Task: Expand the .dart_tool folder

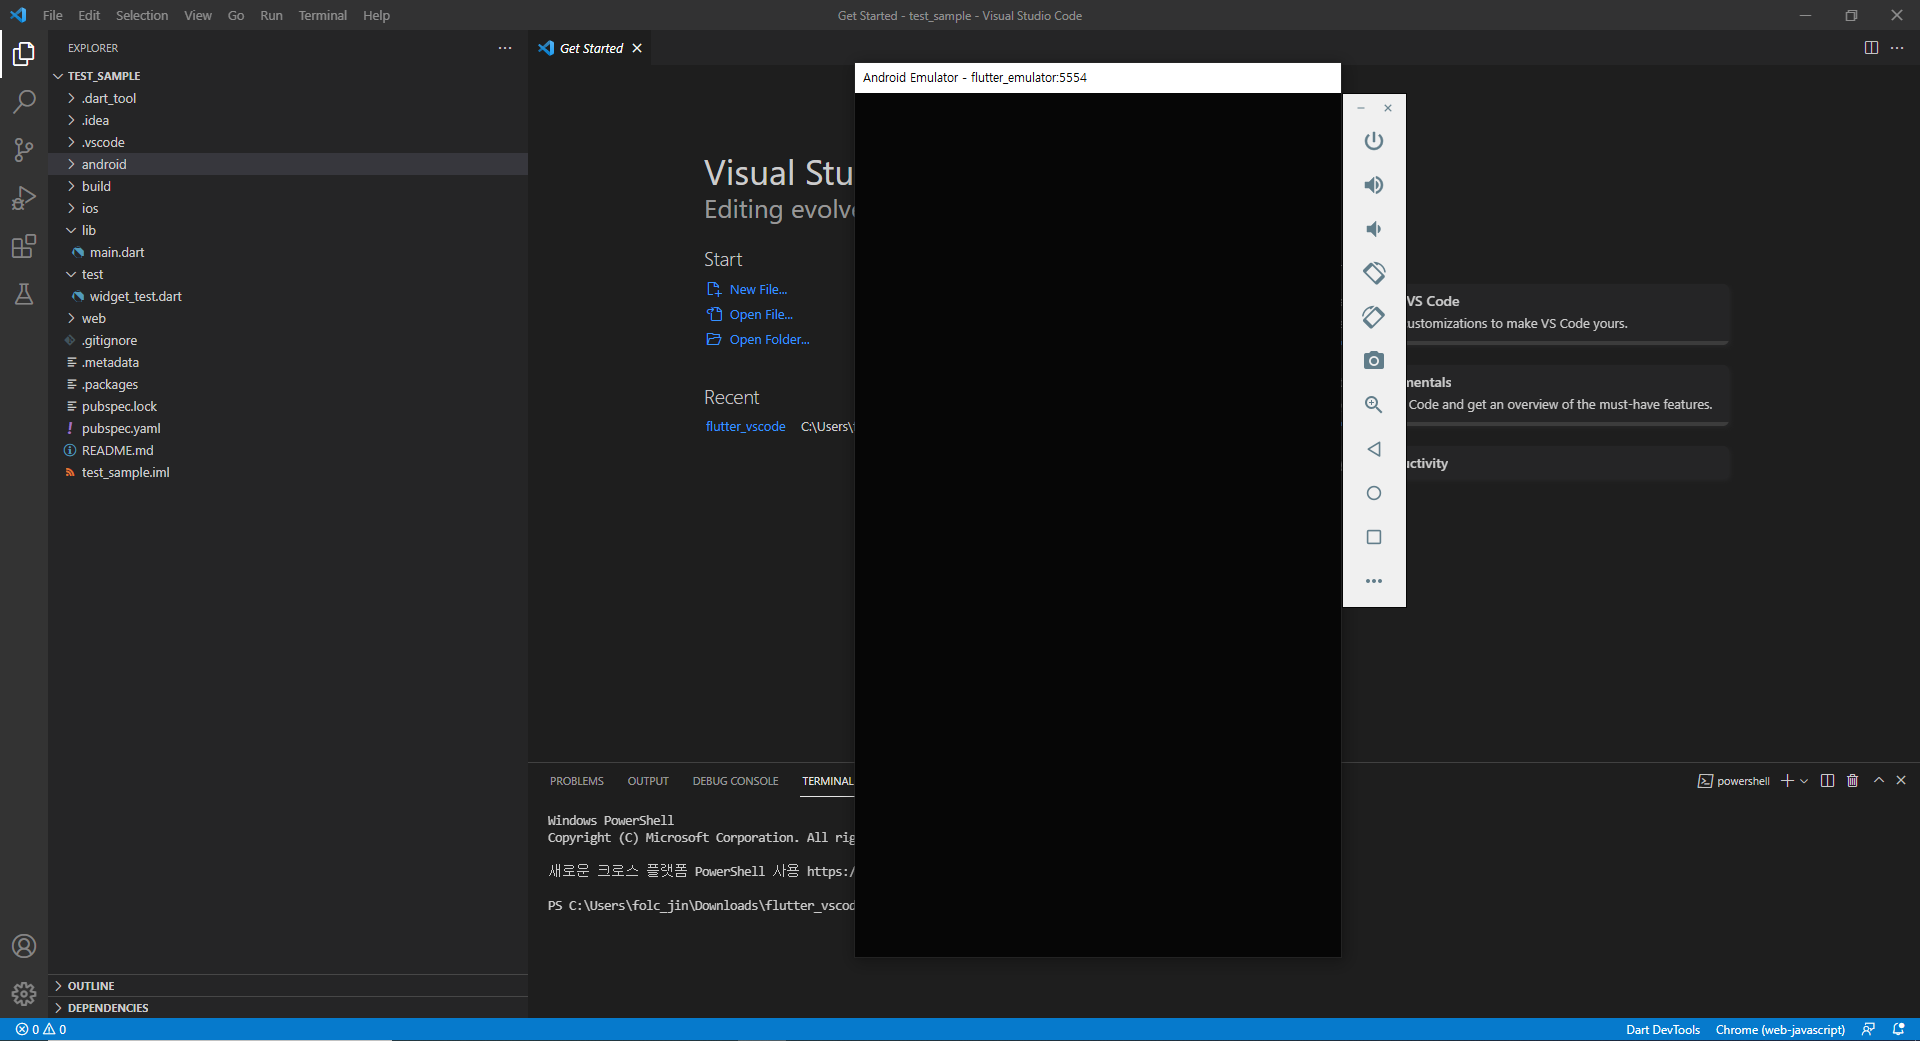Action: 288,98
